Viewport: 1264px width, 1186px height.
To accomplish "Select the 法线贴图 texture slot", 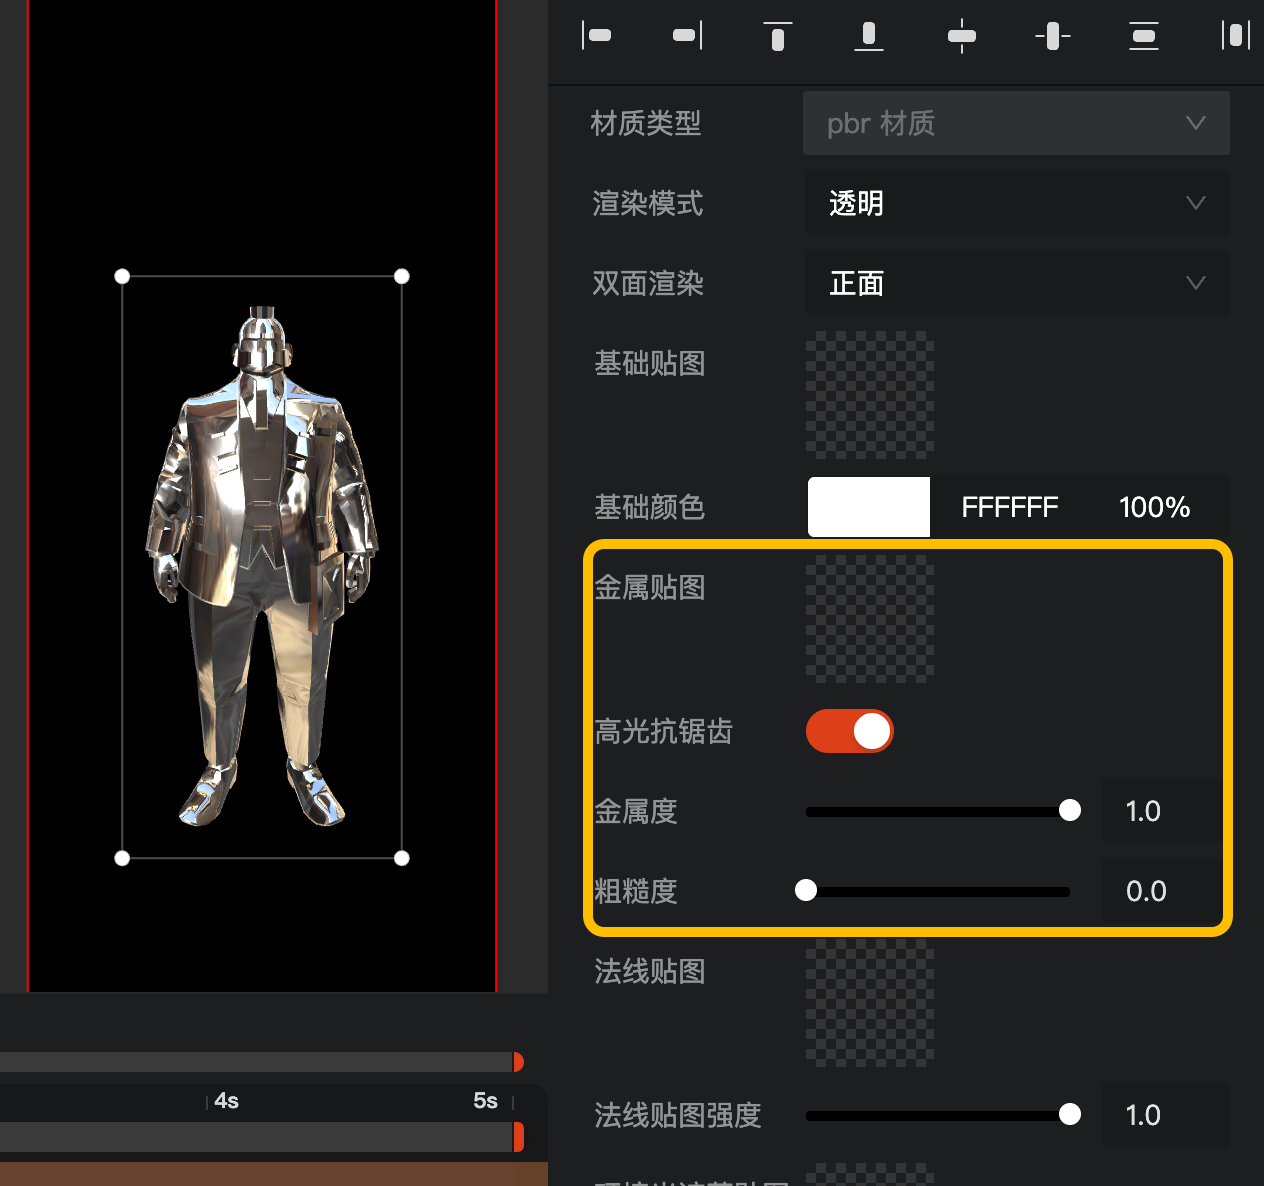I will 870,1003.
